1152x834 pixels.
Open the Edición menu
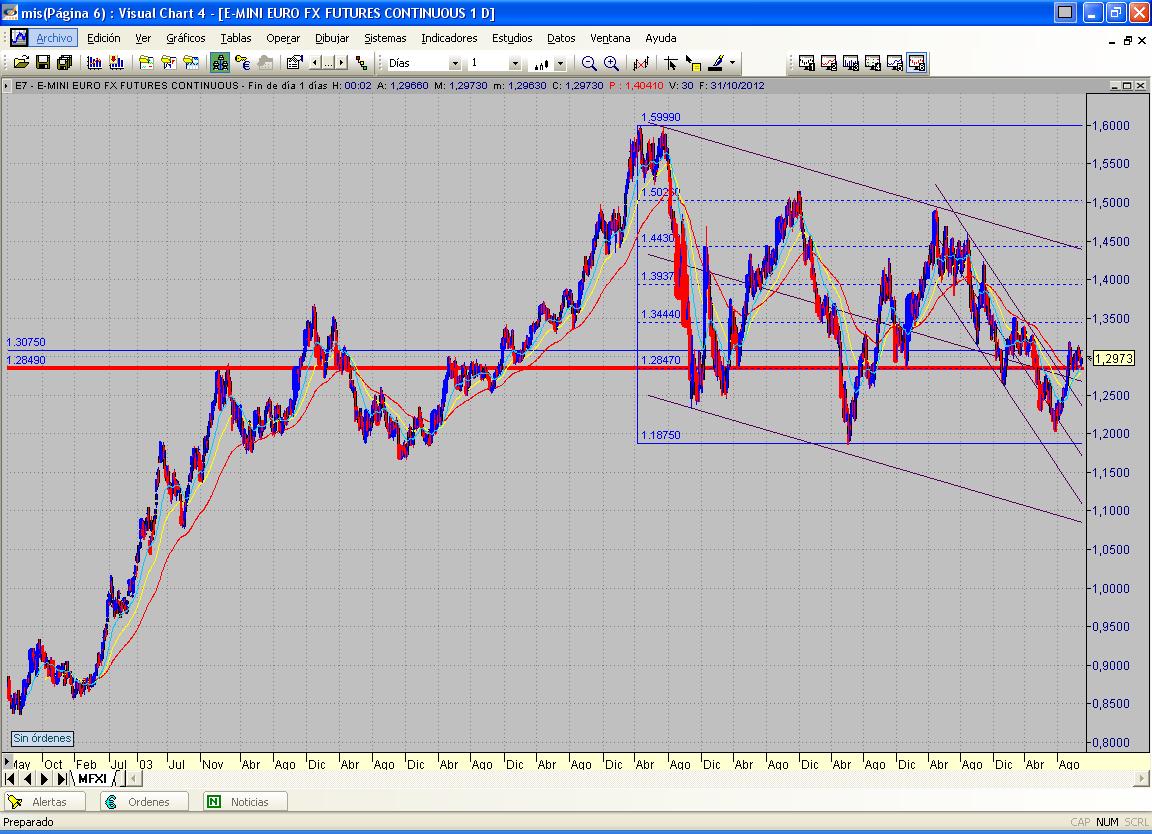104,38
